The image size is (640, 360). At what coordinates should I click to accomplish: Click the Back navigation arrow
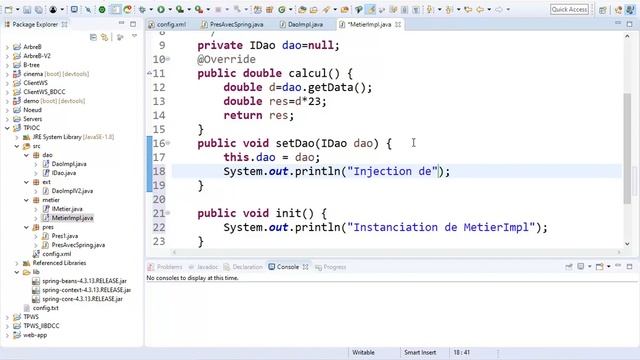pos(480,9)
